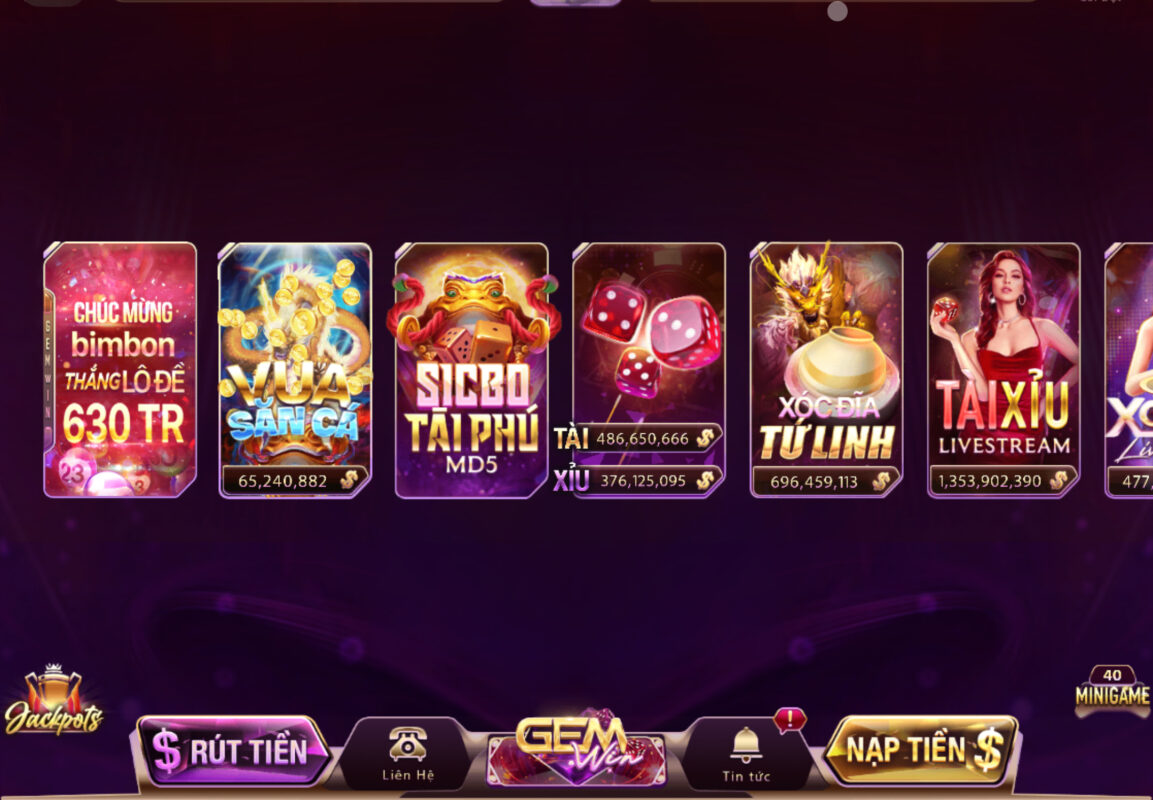Click the Rút Tiền withdraw button
The width and height of the screenshot is (1153, 800).
tap(234, 751)
